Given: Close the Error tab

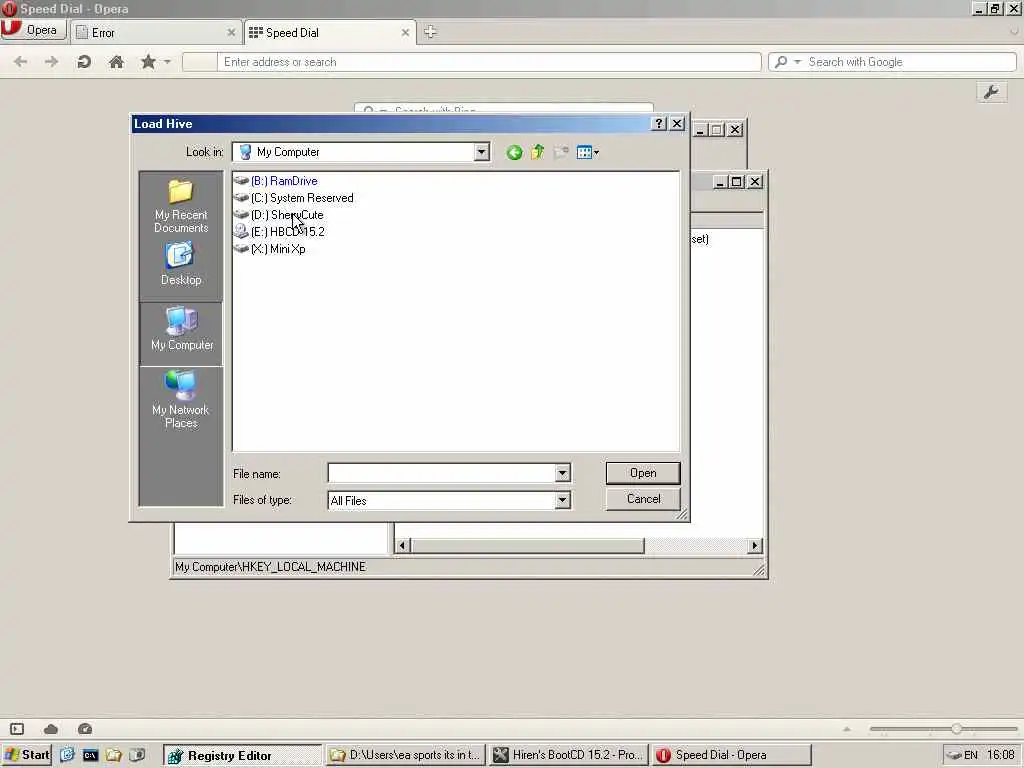Looking at the screenshot, I should click(231, 32).
